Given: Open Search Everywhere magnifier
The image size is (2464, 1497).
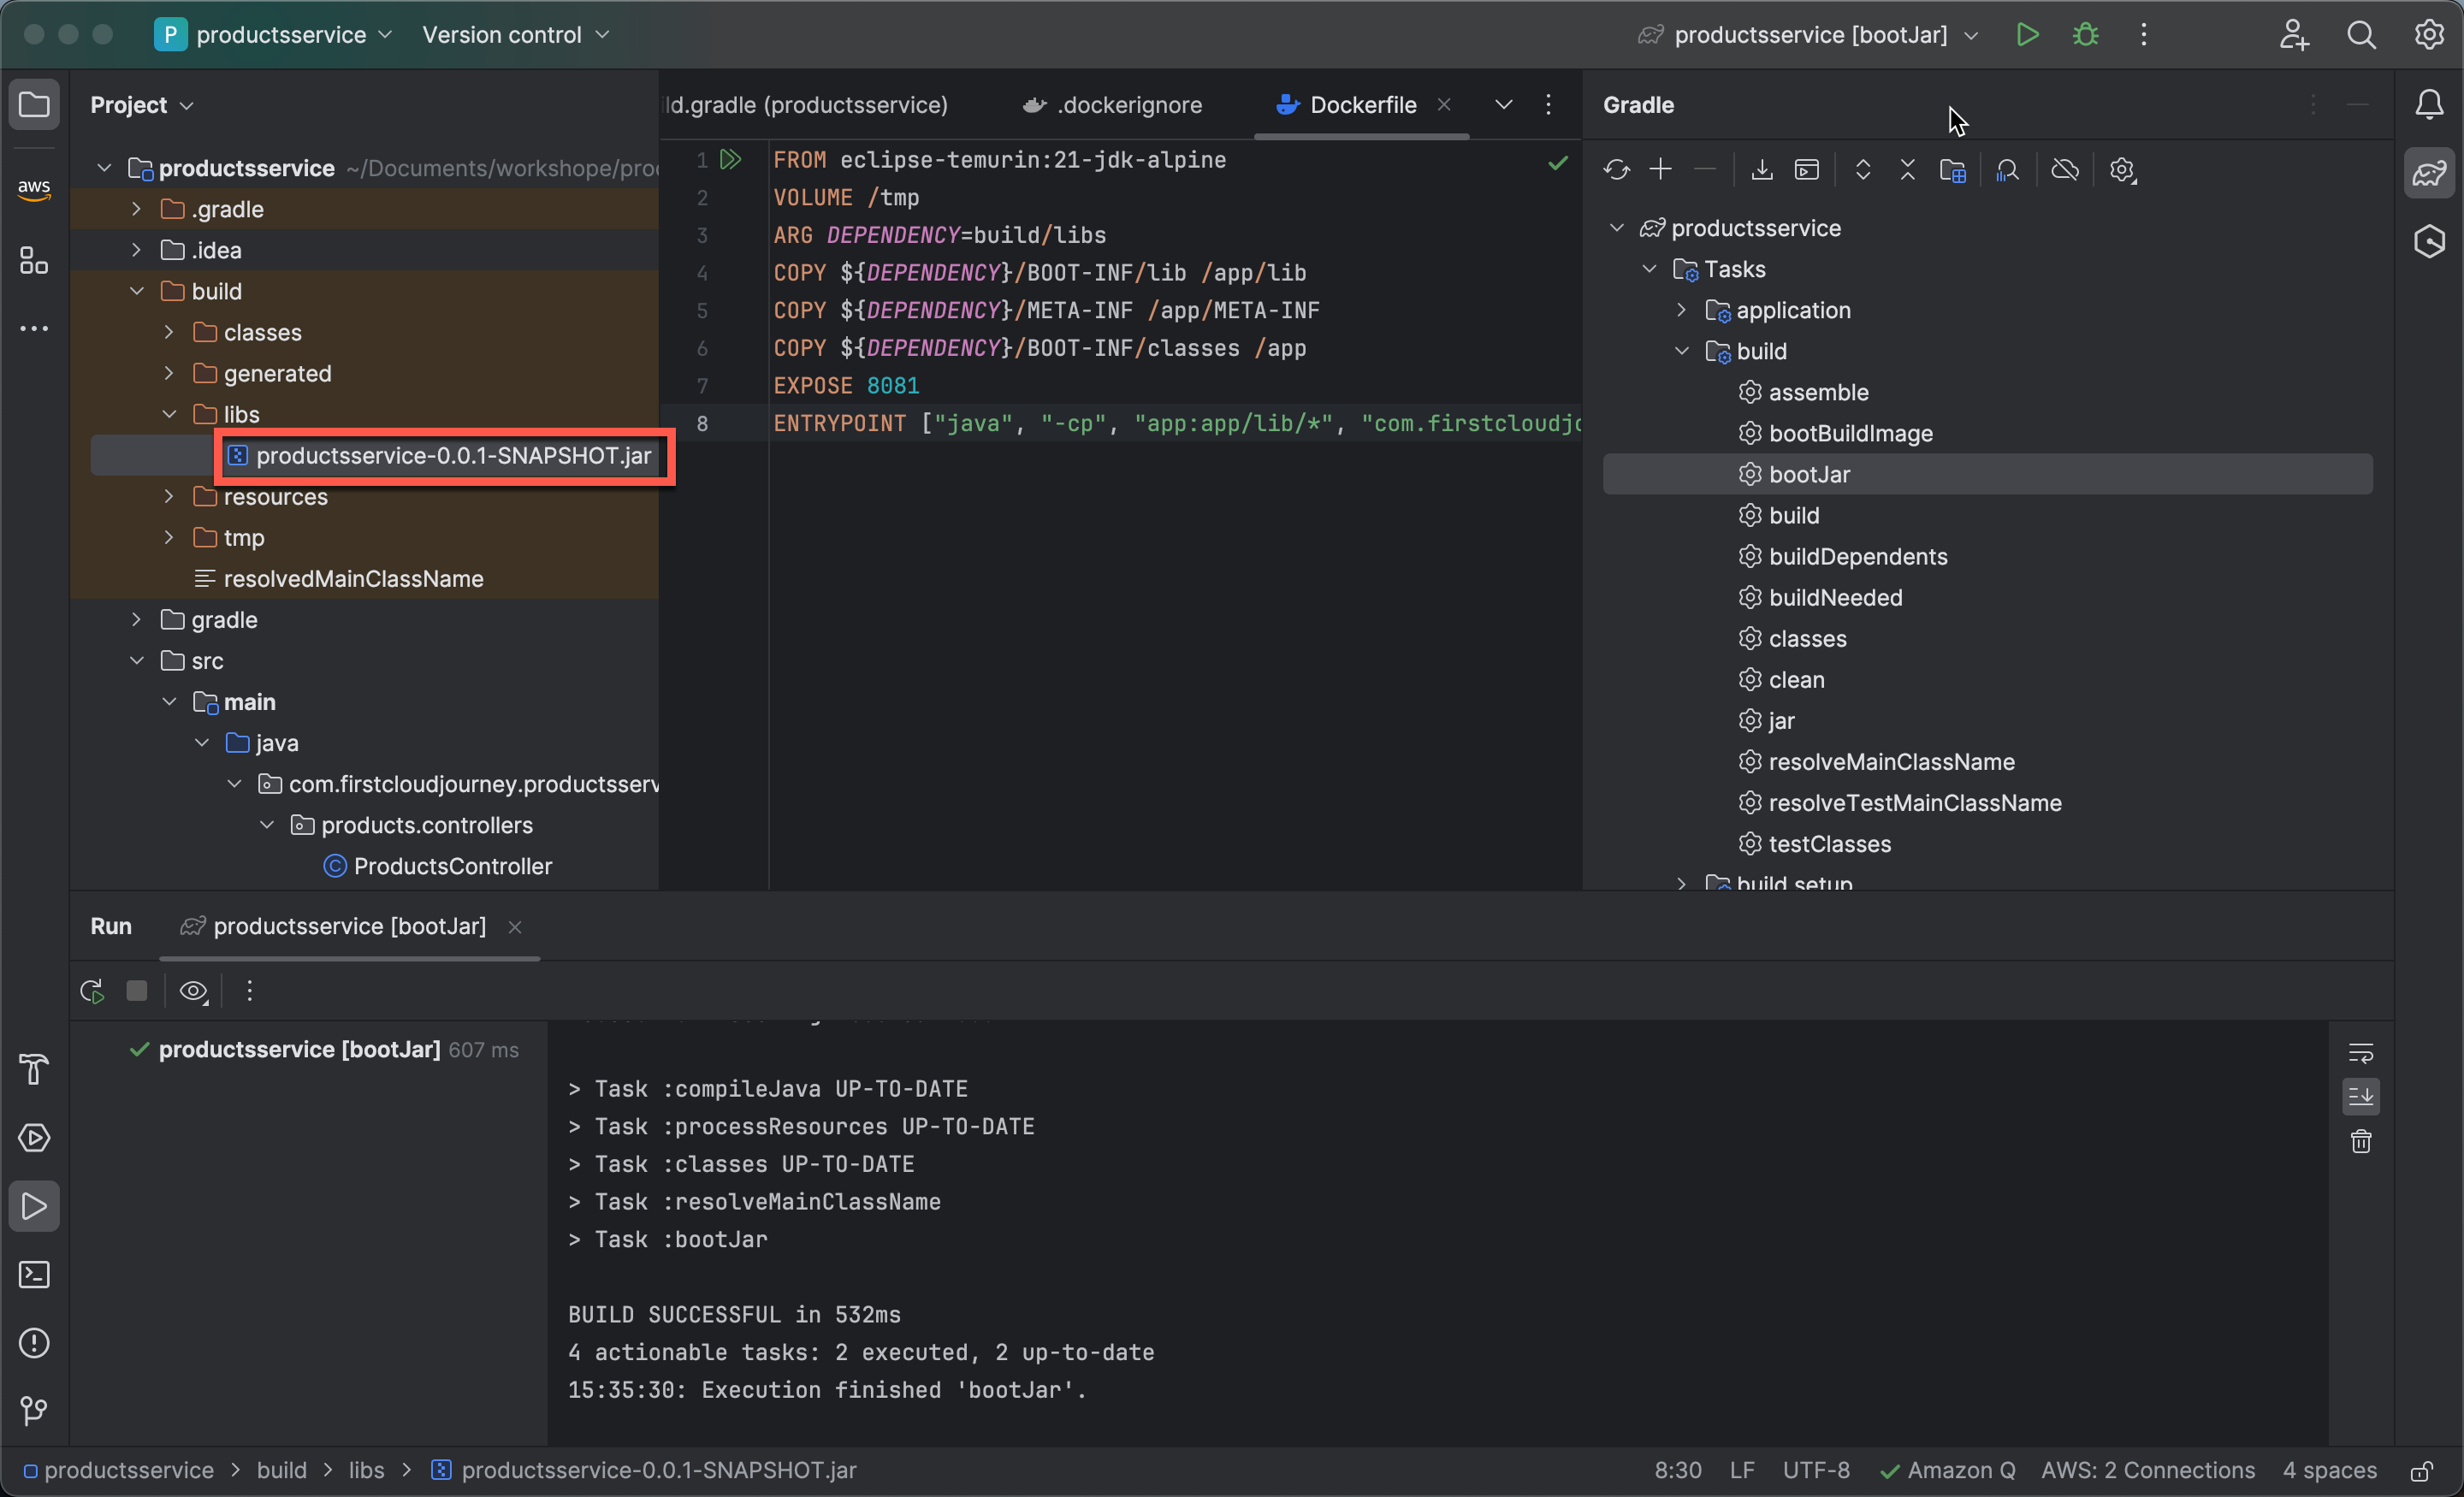Looking at the screenshot, I should click(x=2361, y=35).
